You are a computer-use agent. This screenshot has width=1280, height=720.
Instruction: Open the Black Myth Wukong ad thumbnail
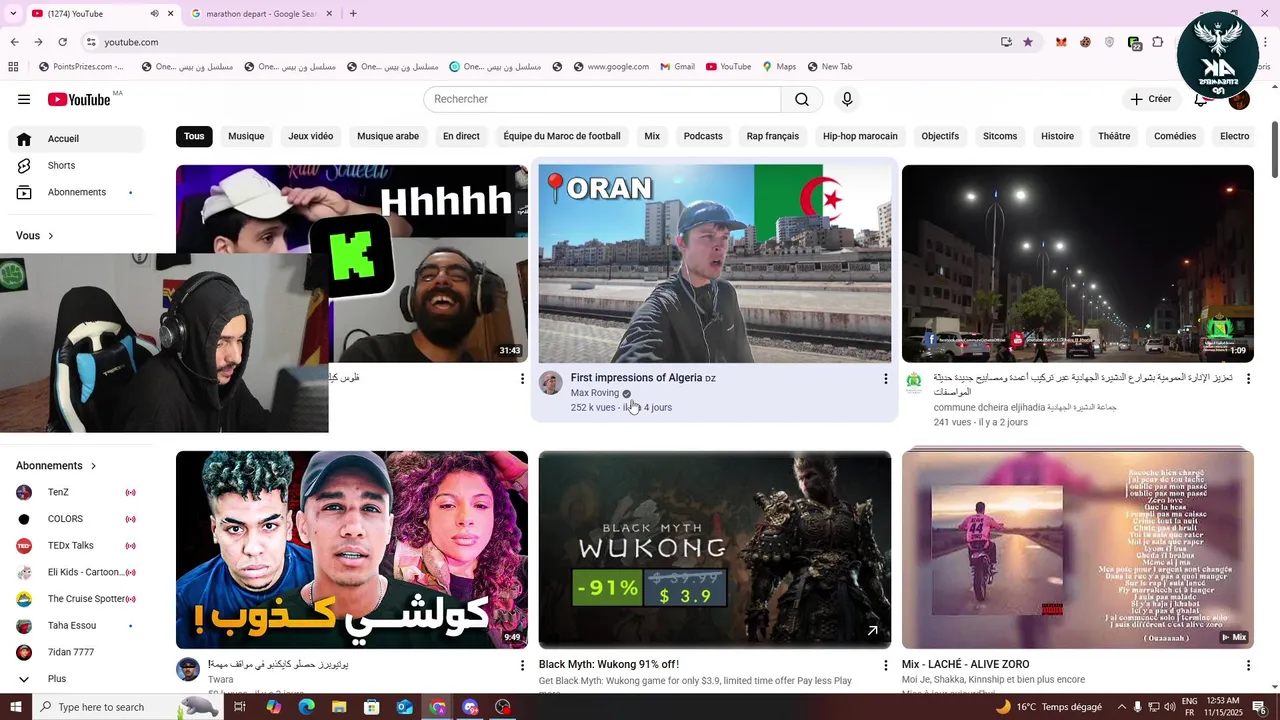click(715, 550)
